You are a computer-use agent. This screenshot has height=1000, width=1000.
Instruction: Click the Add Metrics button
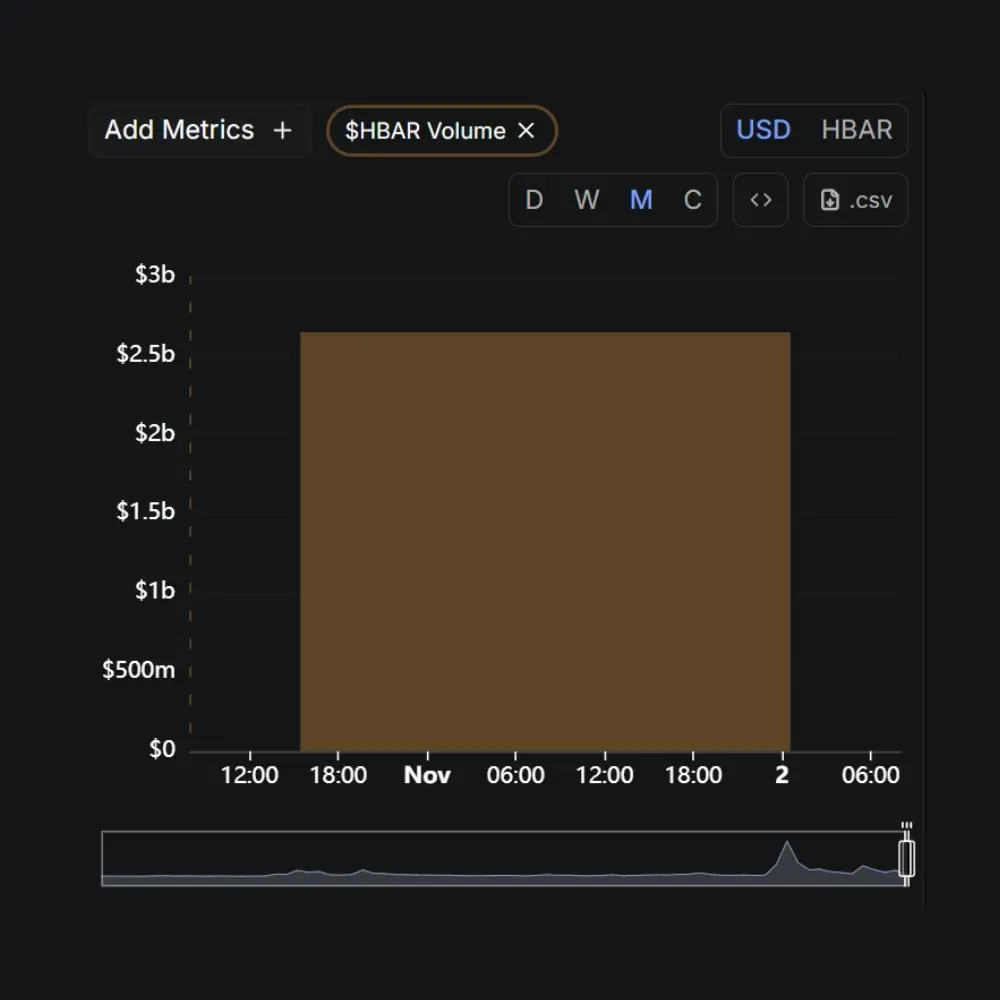pyautogui.click(x=199, y=130)
